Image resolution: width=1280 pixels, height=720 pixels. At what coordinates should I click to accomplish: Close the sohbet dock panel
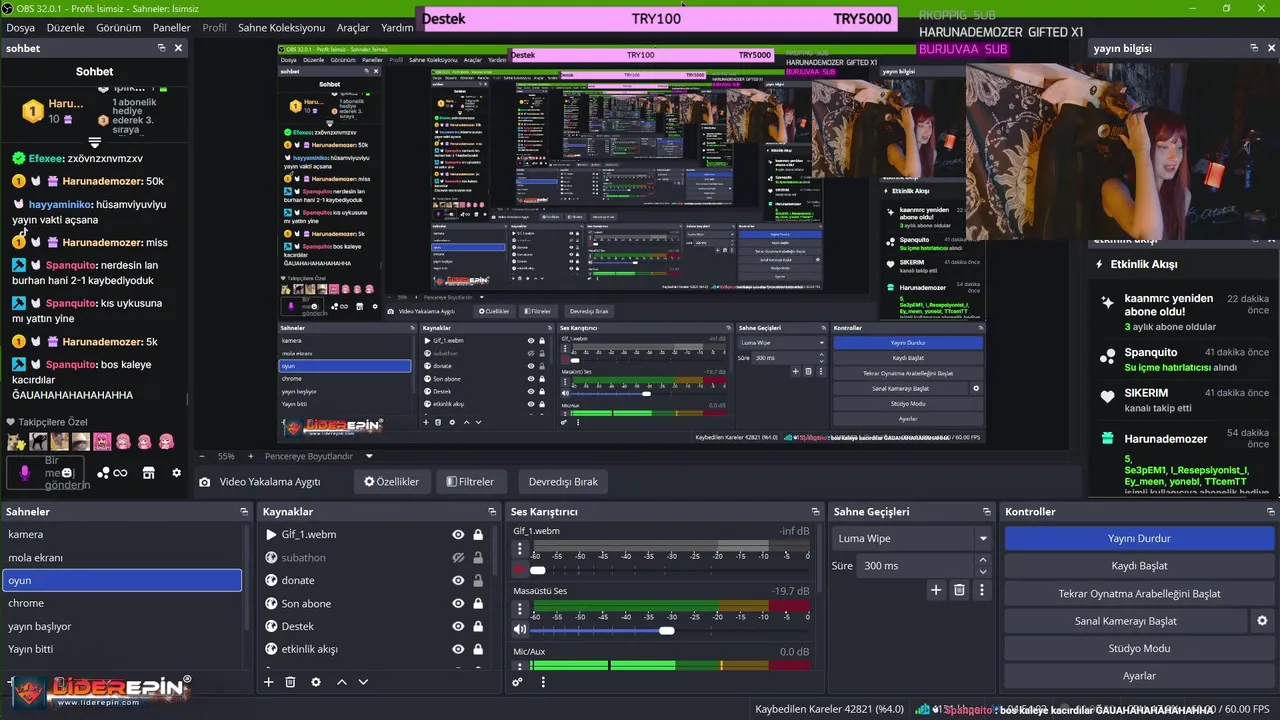[x=179, y=48]
